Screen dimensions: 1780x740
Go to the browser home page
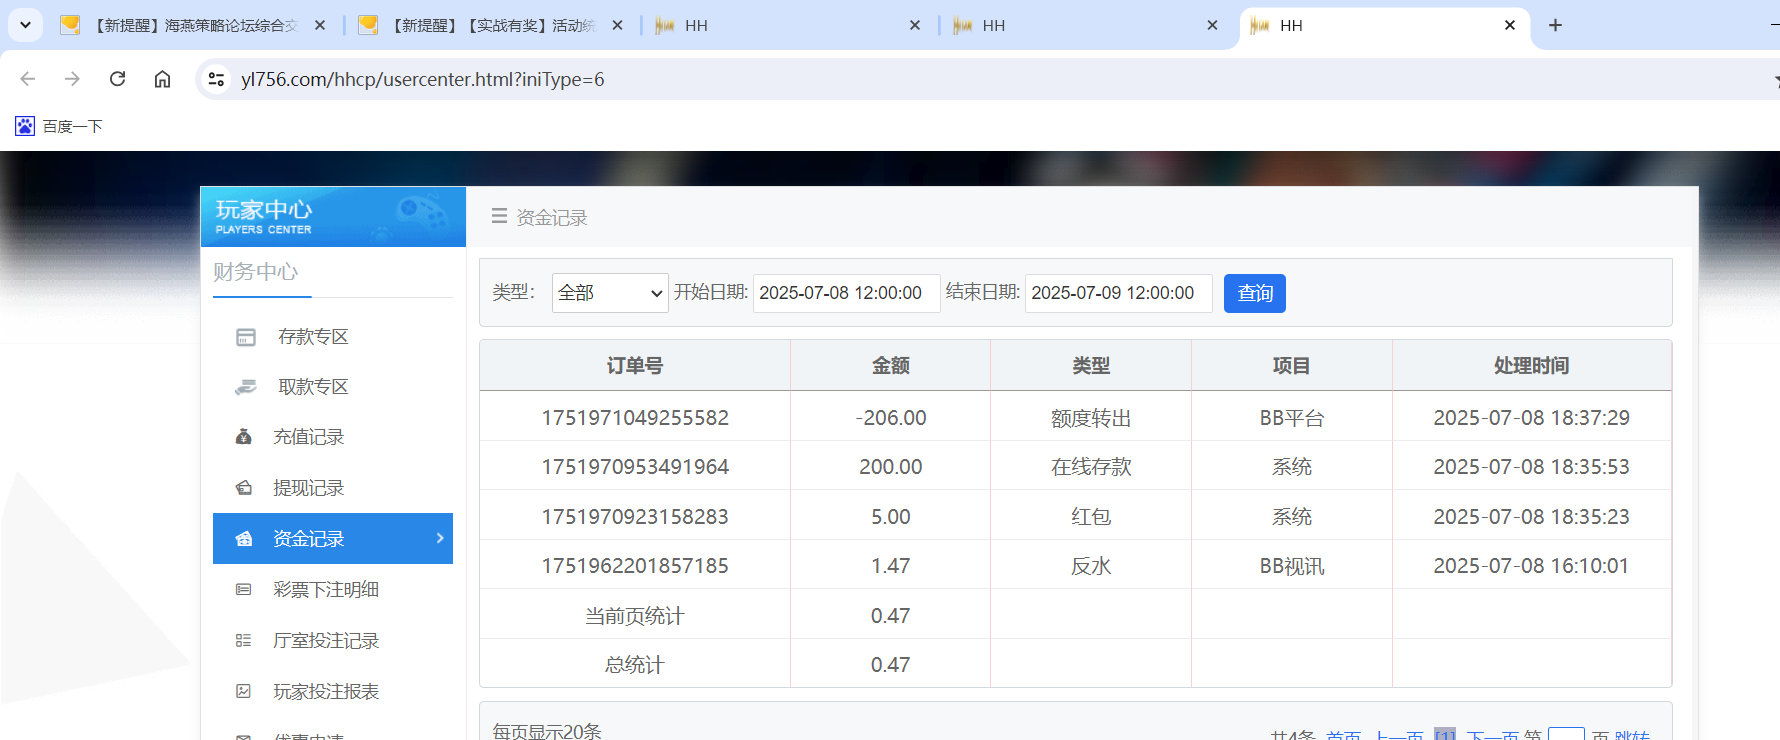pos(162,79)
